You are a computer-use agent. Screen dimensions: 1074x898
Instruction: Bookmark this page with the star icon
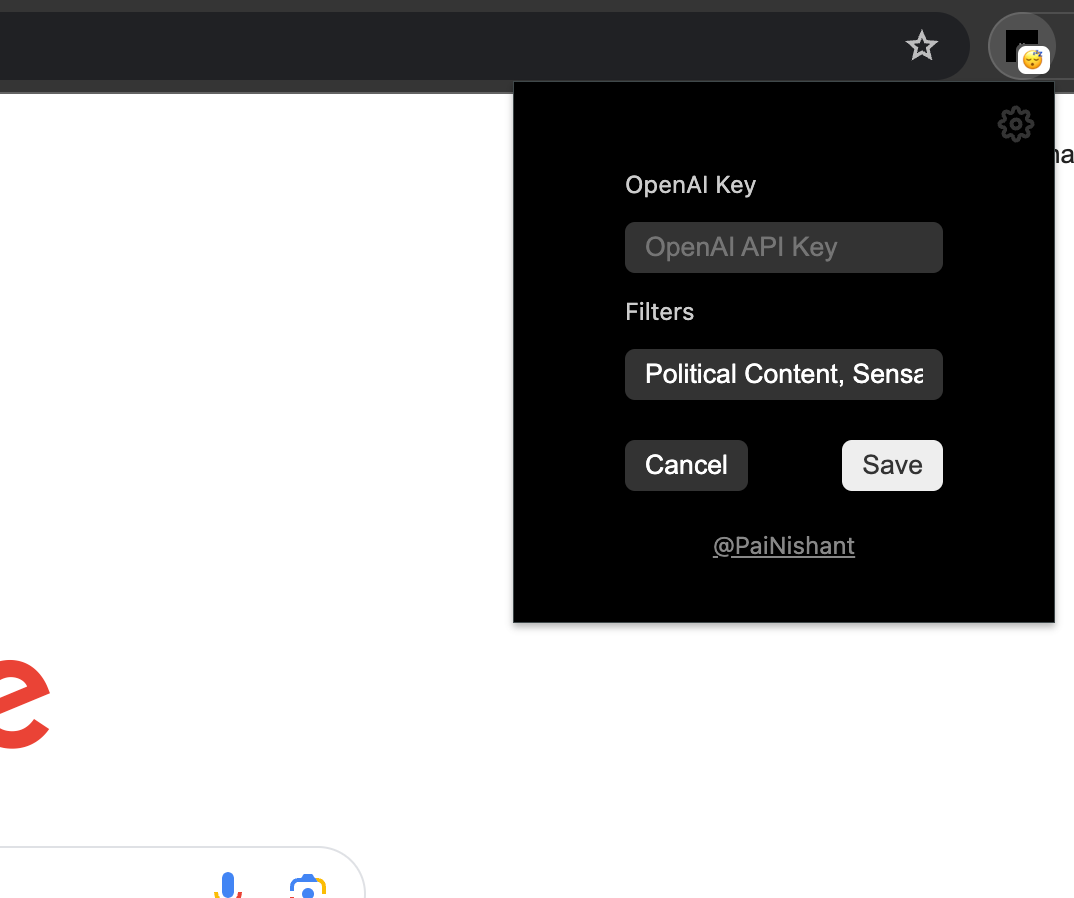[921, 46]
